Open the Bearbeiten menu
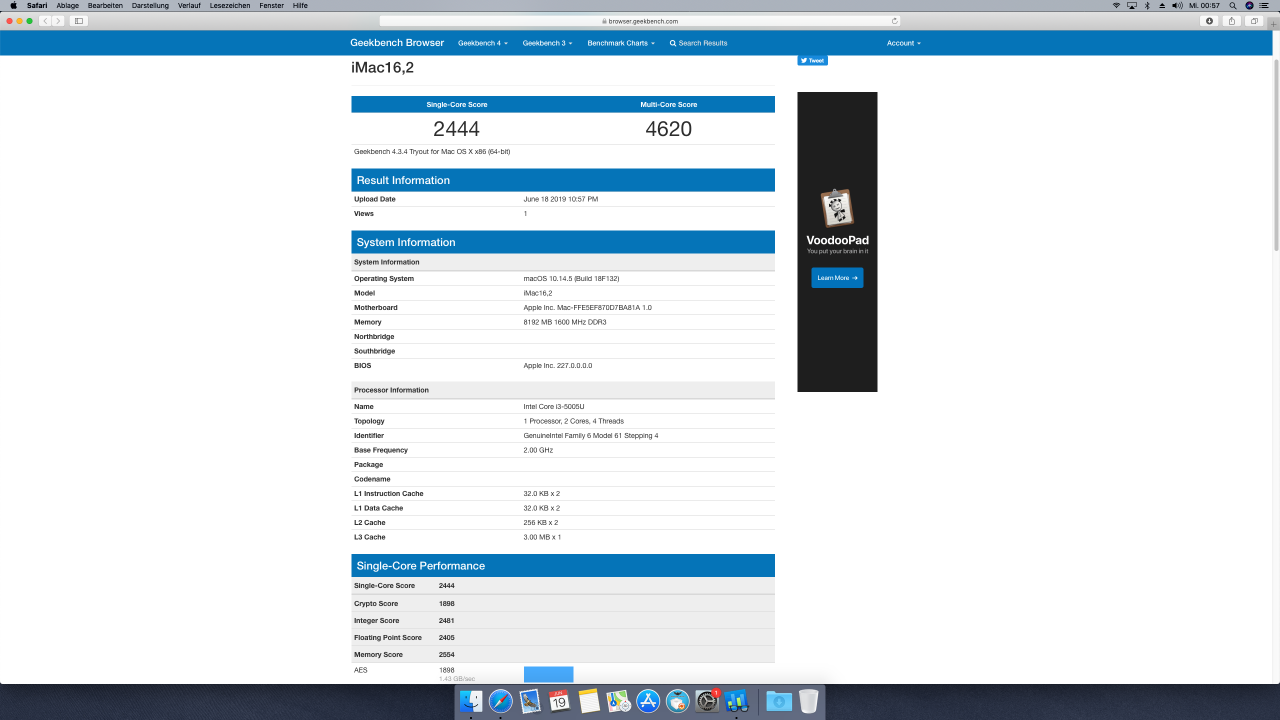Image resolution: width=1280 pixels, height=720 pixels. 105,5
